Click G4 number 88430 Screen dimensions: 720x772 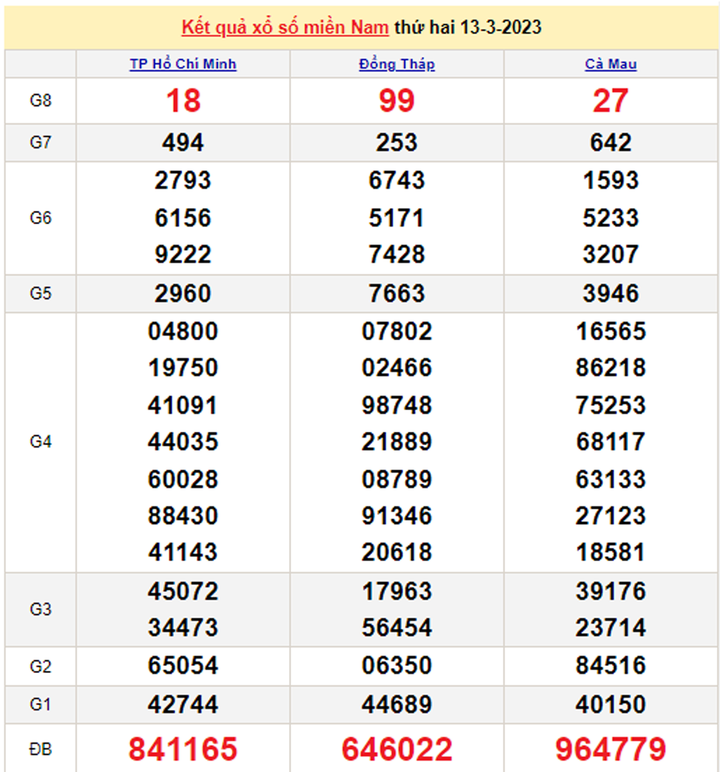coord(183,515)
